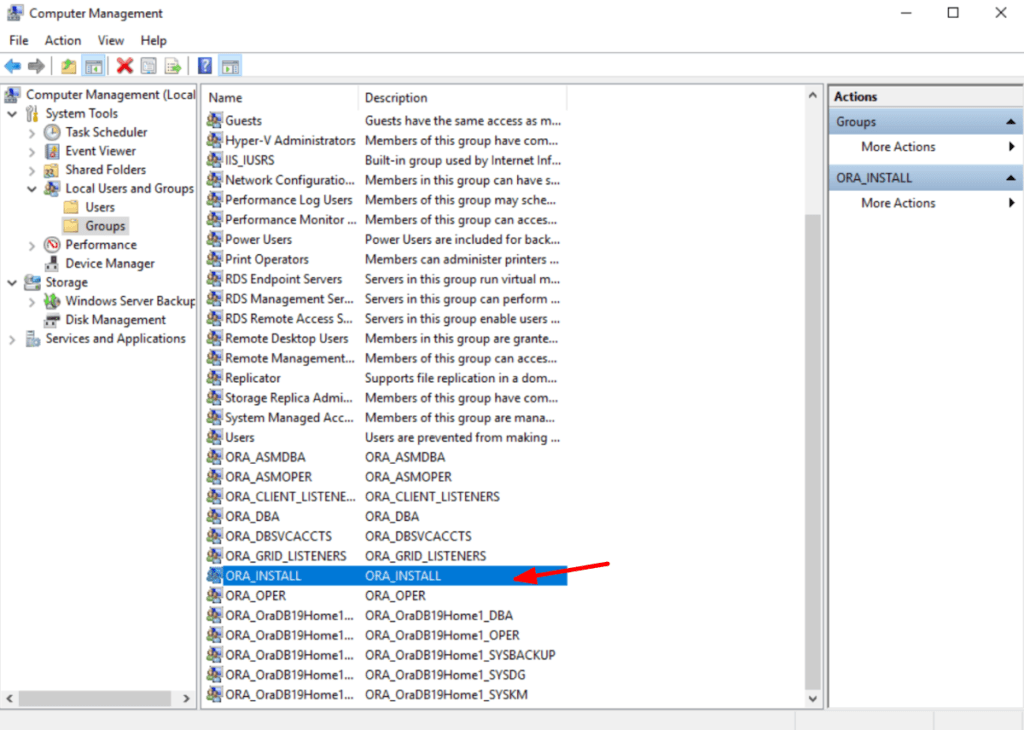Click the list's vertical scrollbar thumb
Image resolution: width=1024 pixels, height=730 pixels.
click(812, 451)
